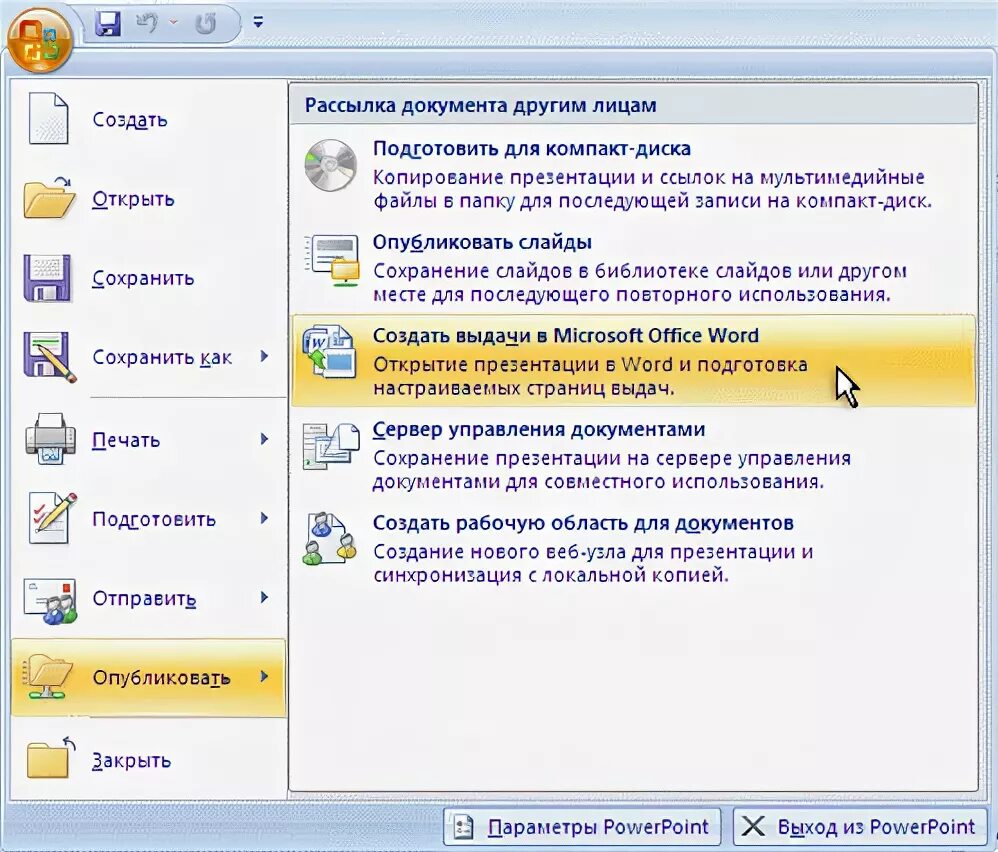Choose Отправить from the menu
This screenshot has width=998, height=852.
(x=148, y=598)
